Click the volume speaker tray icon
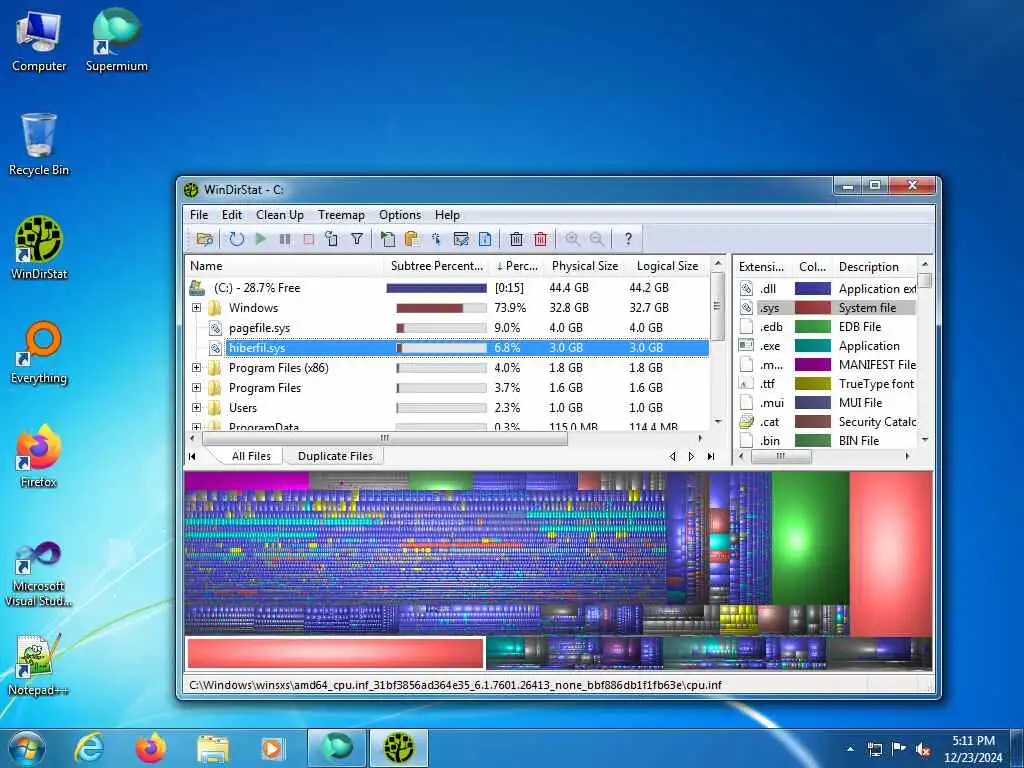The image size is (1024, 768). [x=923, y=750]
